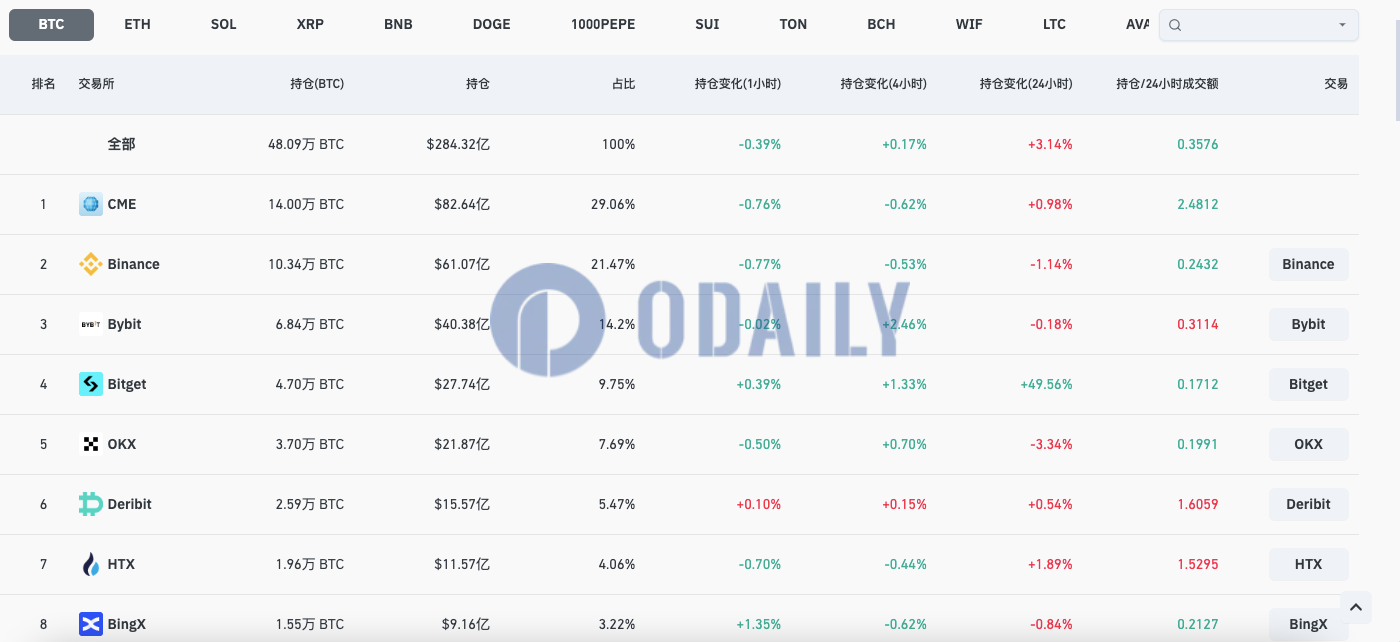This screenshot has height=642, width=1400.
Task: Sort by 持仓变化(4小时) column header
Action: pos(884,84)
